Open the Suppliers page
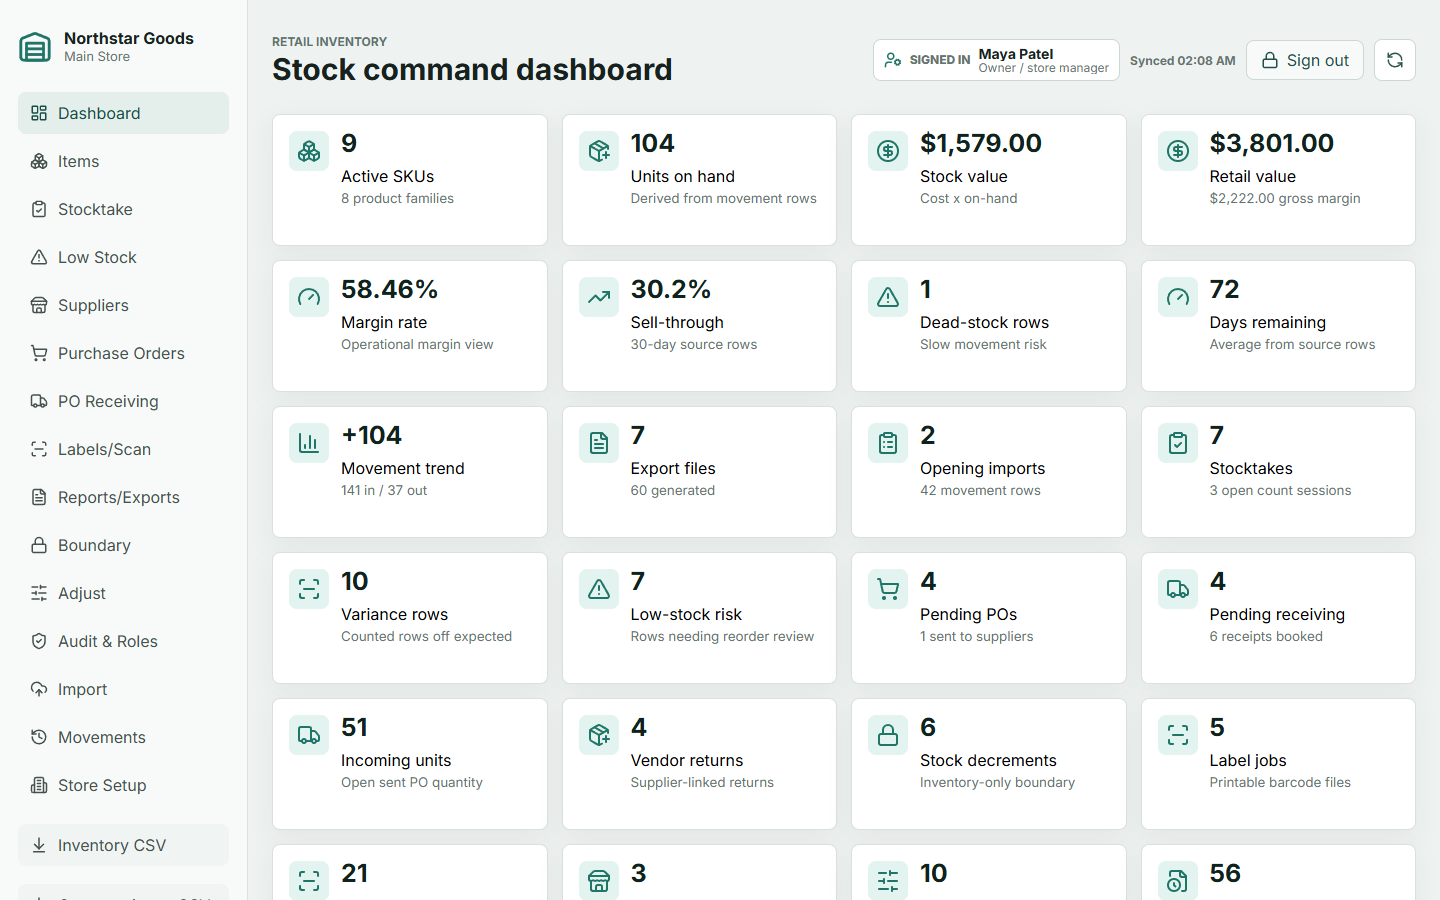 [x=123, y=305]
